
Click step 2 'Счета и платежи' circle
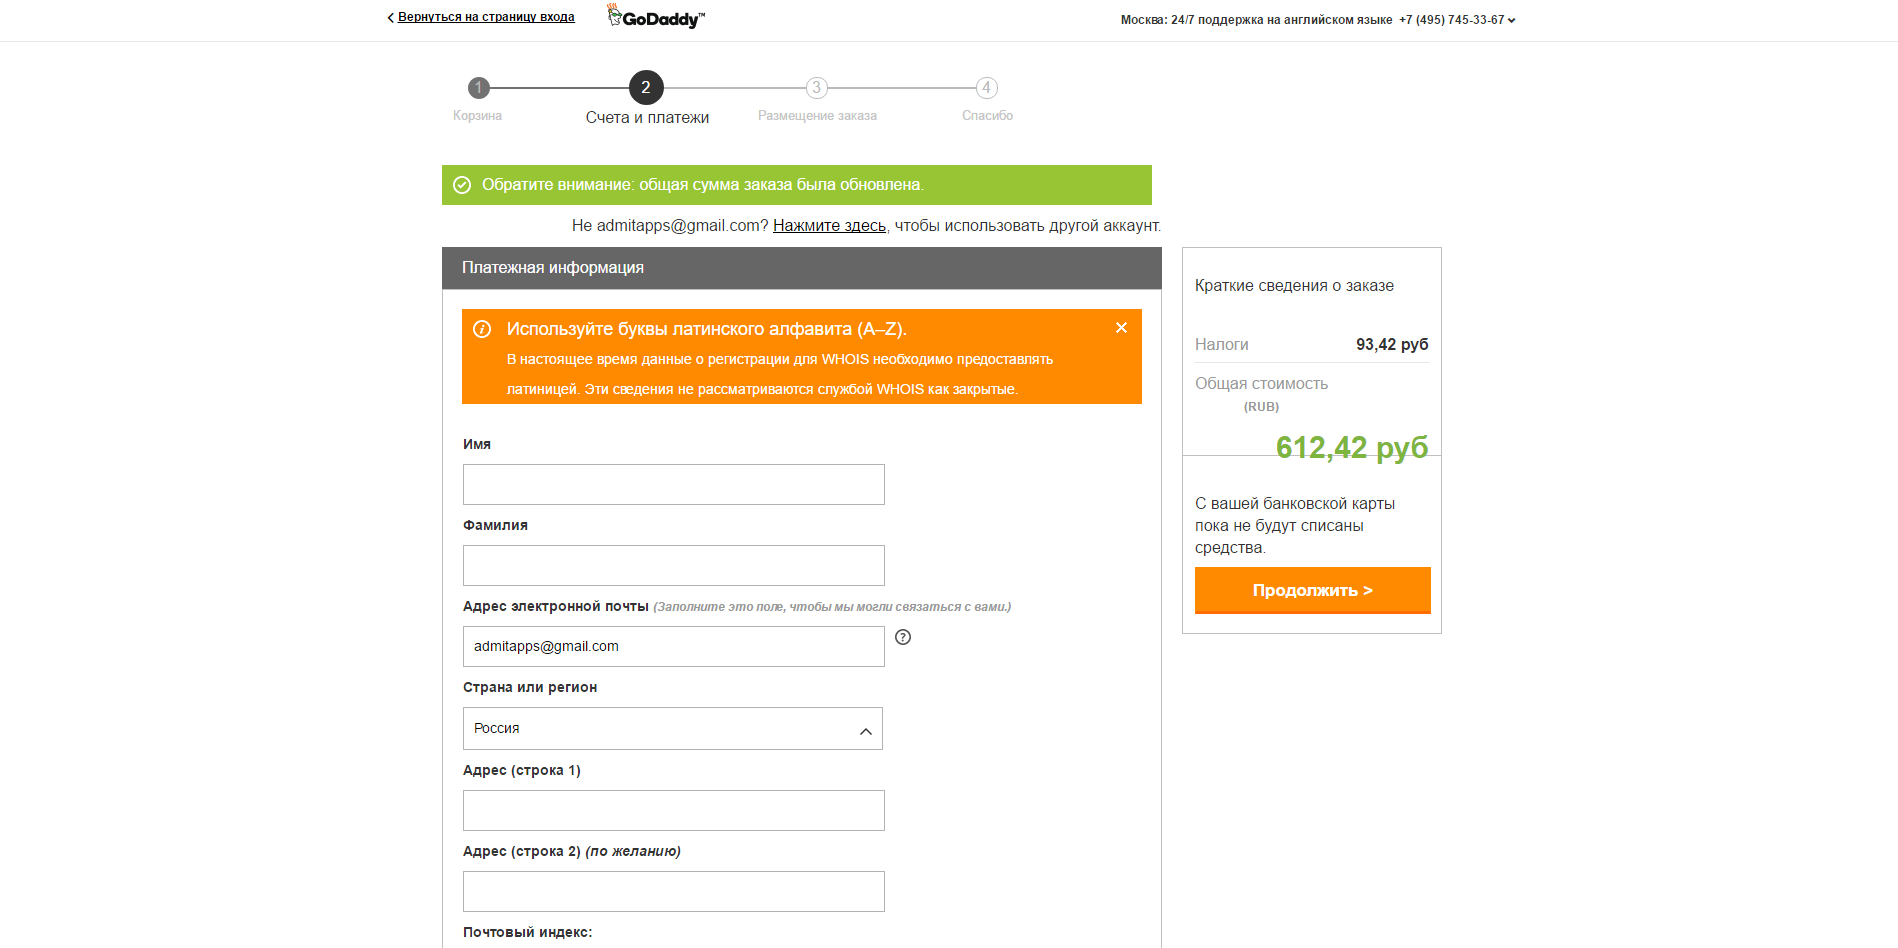(x=646, y=87)
